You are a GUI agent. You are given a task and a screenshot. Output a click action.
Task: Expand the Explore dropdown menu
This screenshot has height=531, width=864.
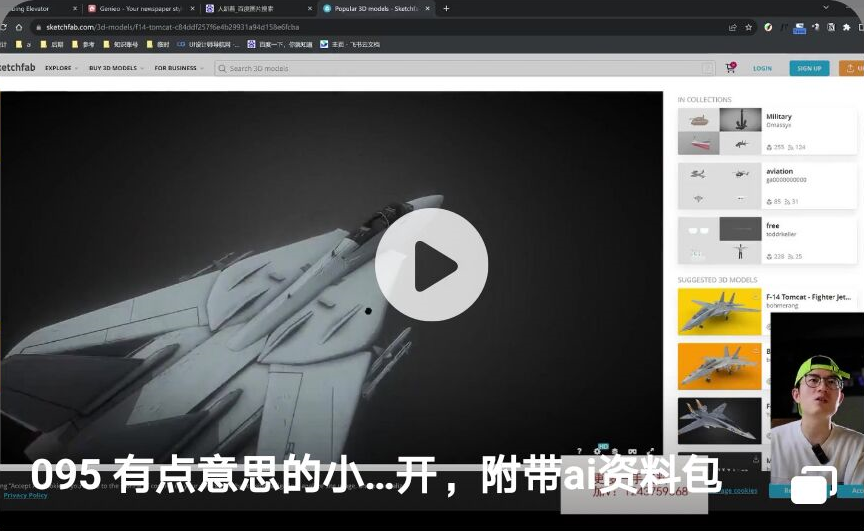tap(61, 68)
